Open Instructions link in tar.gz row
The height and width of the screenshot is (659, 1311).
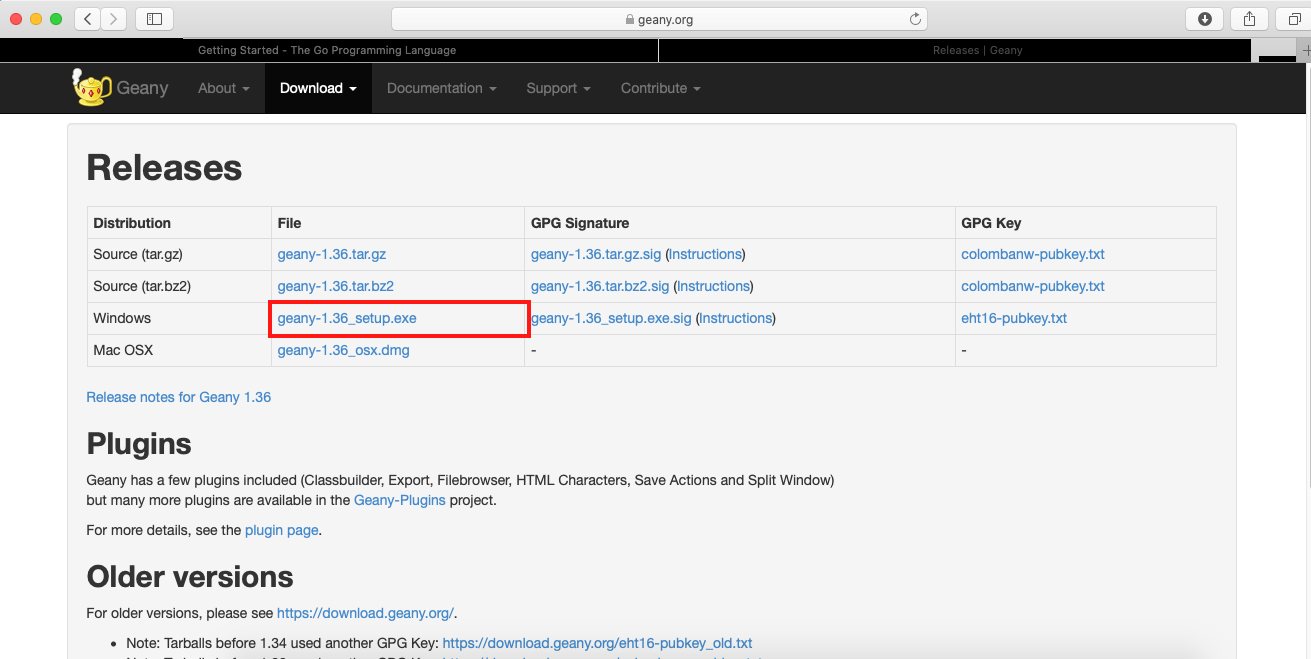706,254
